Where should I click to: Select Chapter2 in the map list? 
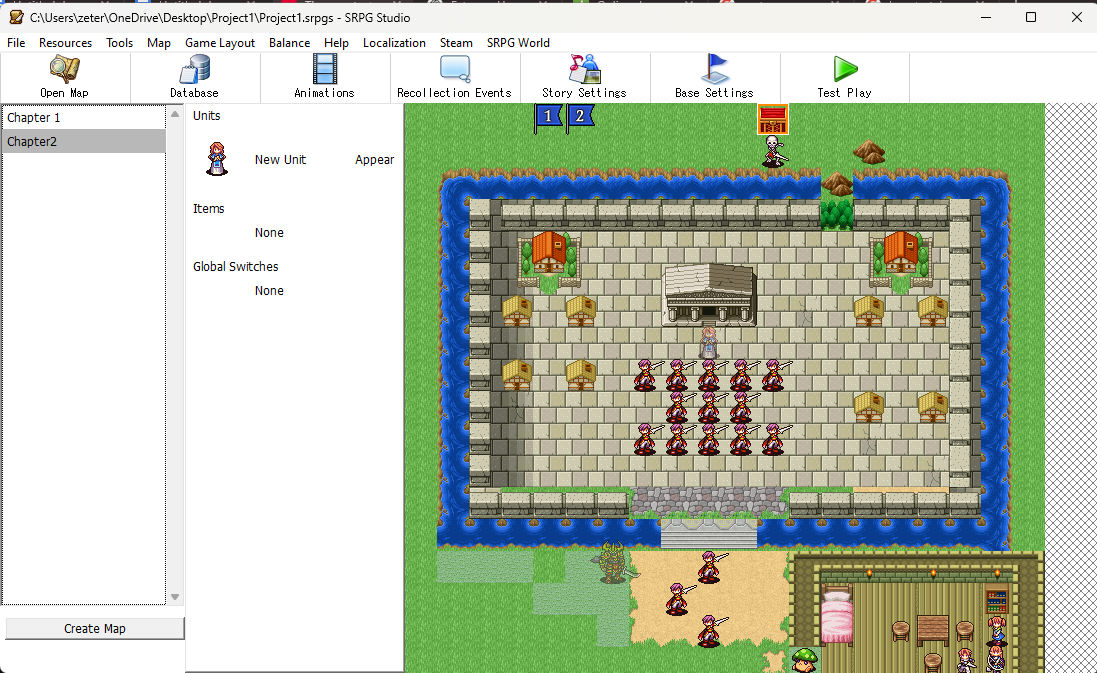[x=84, y=141]
